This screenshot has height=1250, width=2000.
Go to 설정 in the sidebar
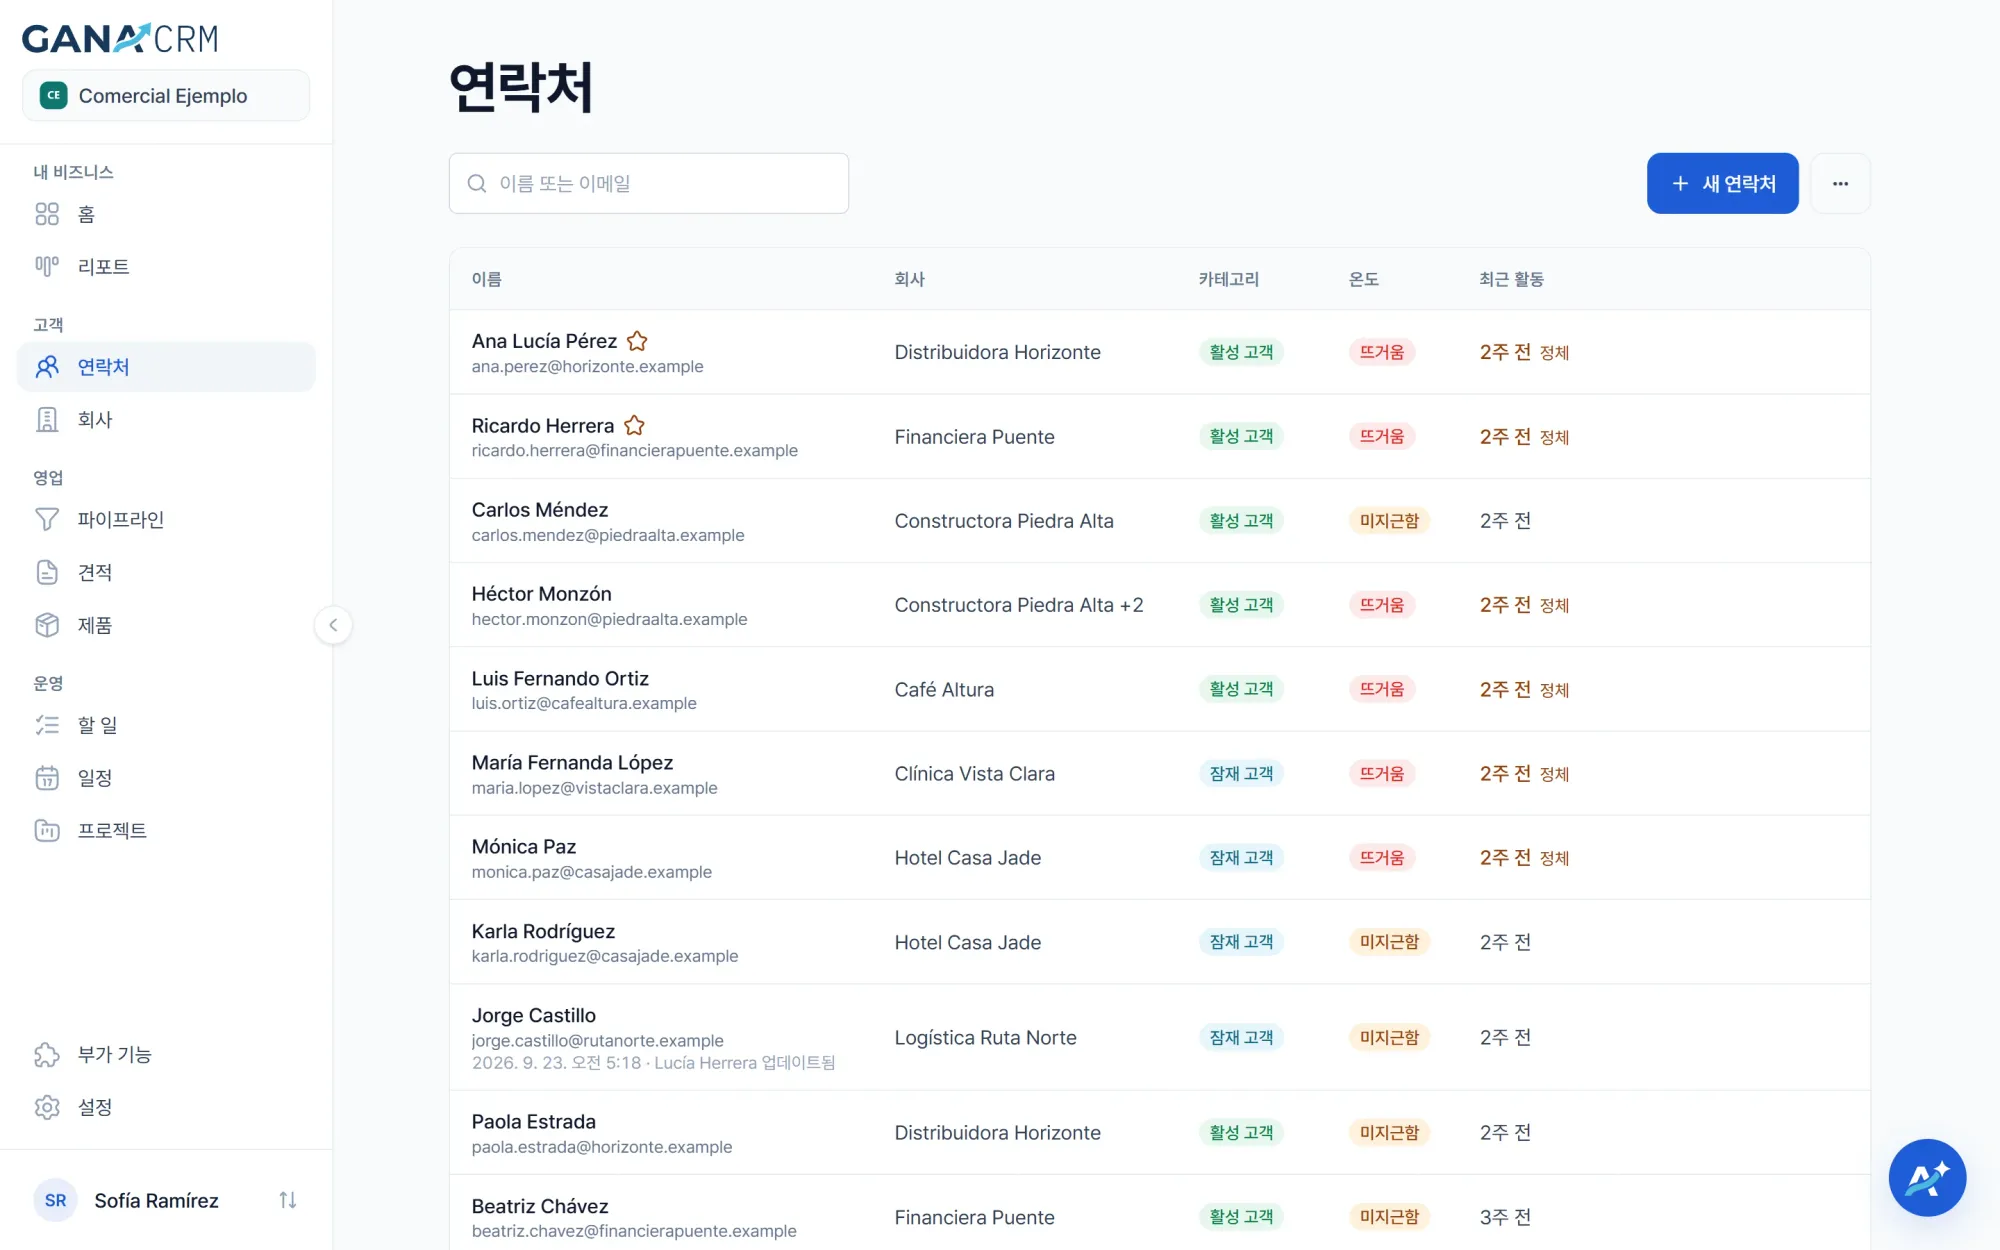tap(166, 1107)
